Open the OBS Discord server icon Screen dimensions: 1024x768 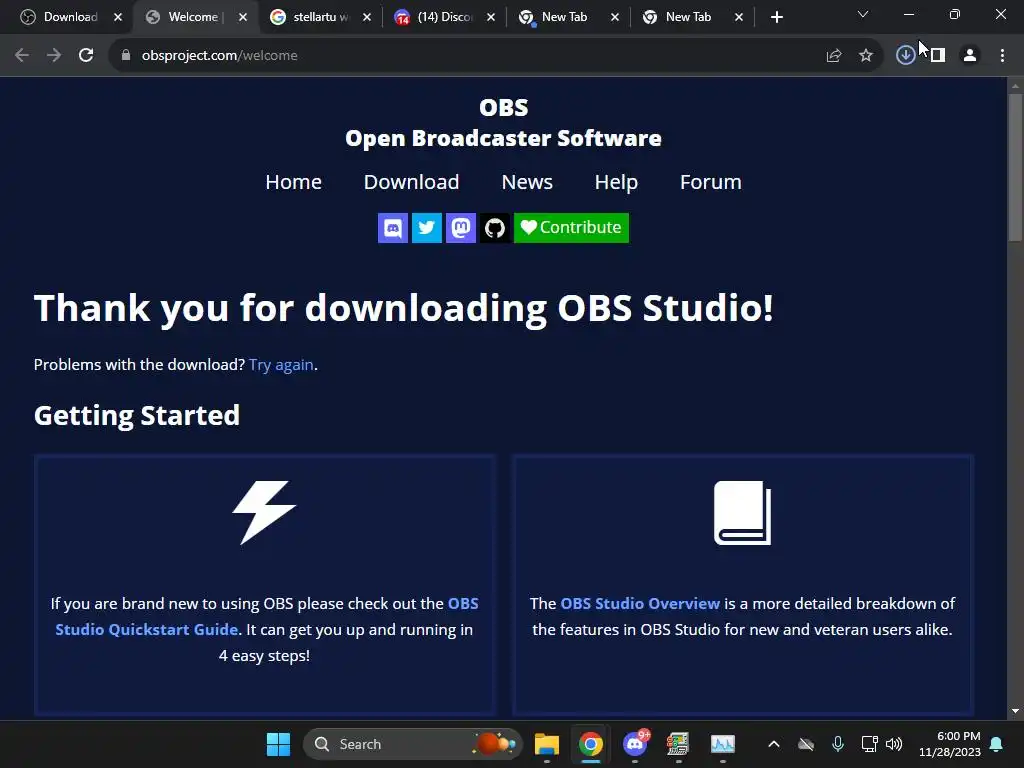[392, 228]
